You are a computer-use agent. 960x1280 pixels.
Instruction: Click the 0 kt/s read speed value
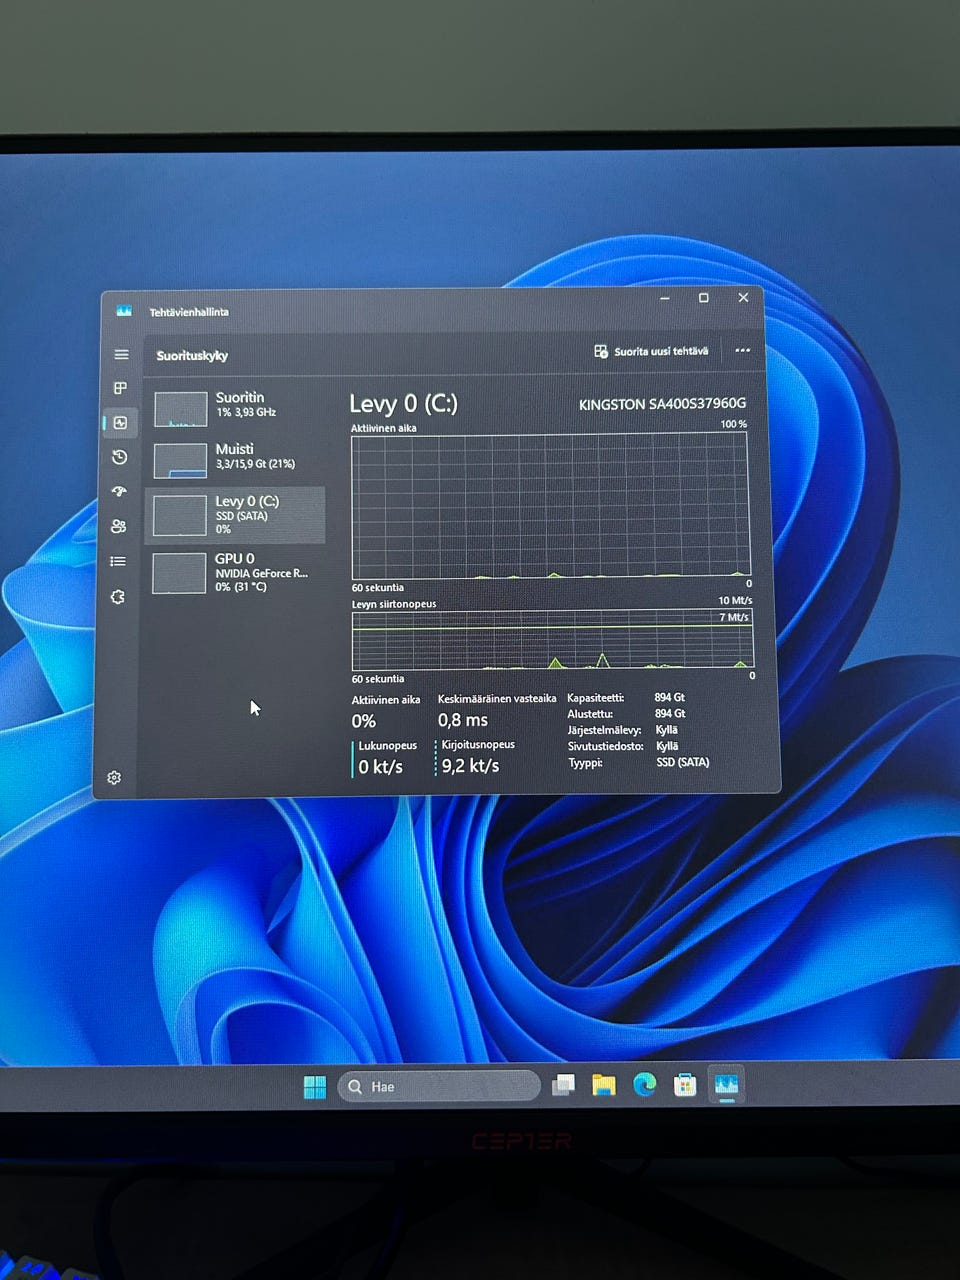click(381, 767)
